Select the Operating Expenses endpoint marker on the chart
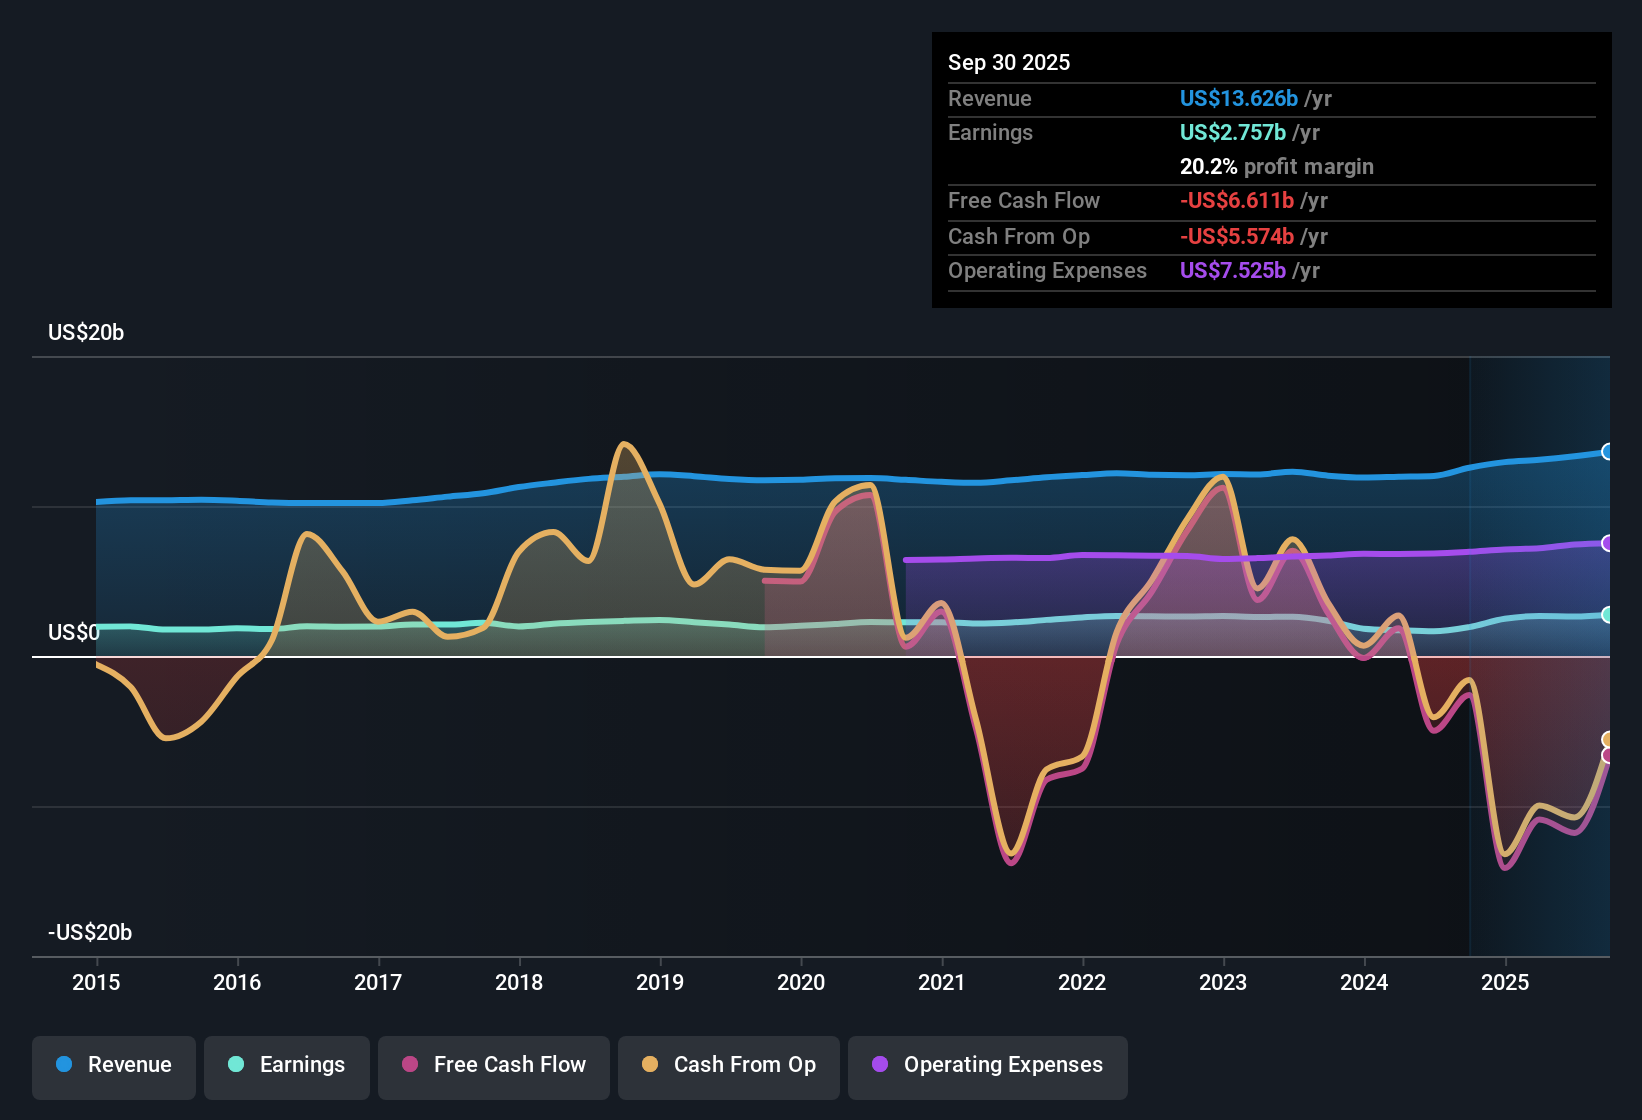This screenshot has width=1642, height=1120. (x=1608, y=543)
